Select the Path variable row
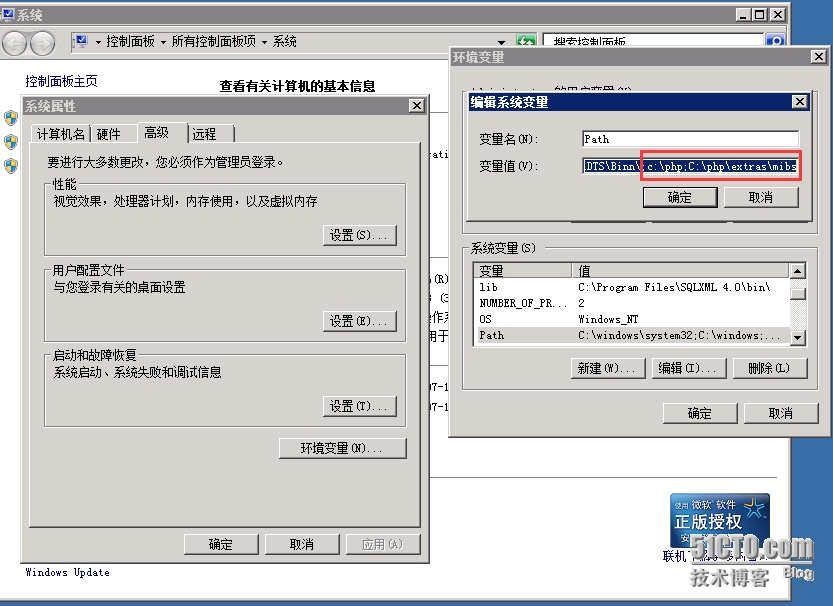 pos(632,335)
